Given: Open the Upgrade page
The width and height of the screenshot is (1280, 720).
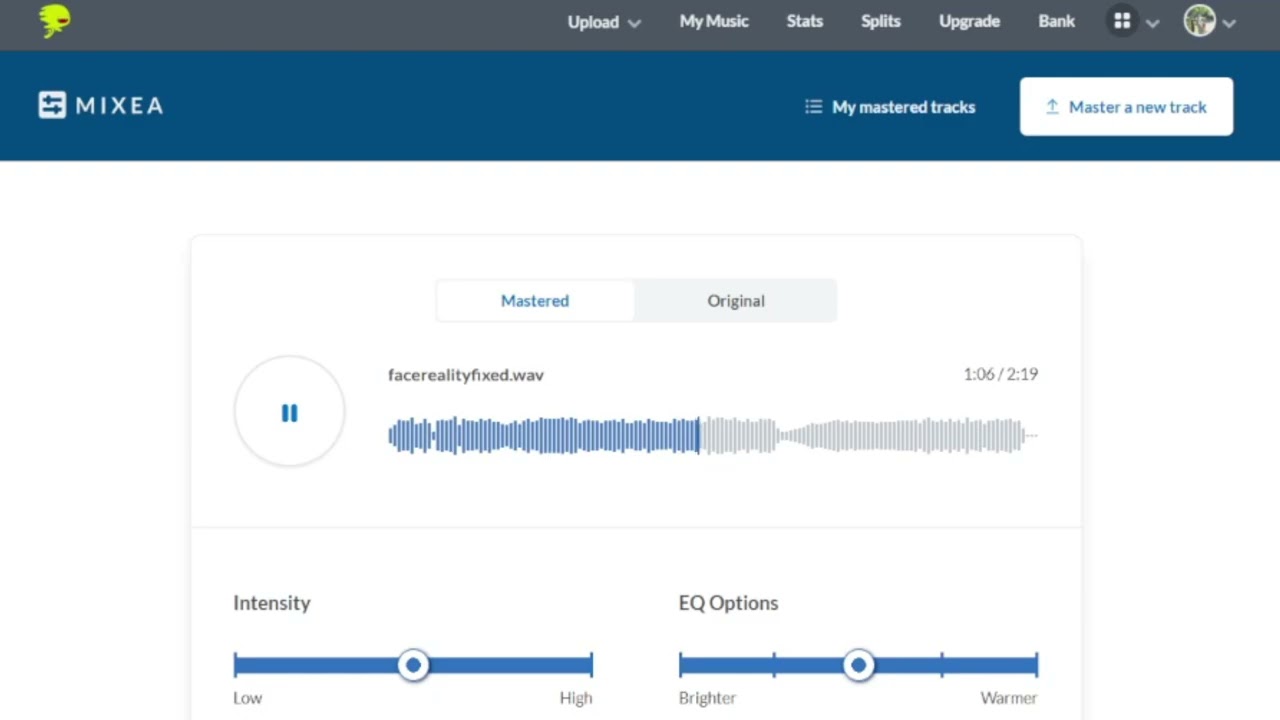Looking at the screenshot, I should point(969,21).
